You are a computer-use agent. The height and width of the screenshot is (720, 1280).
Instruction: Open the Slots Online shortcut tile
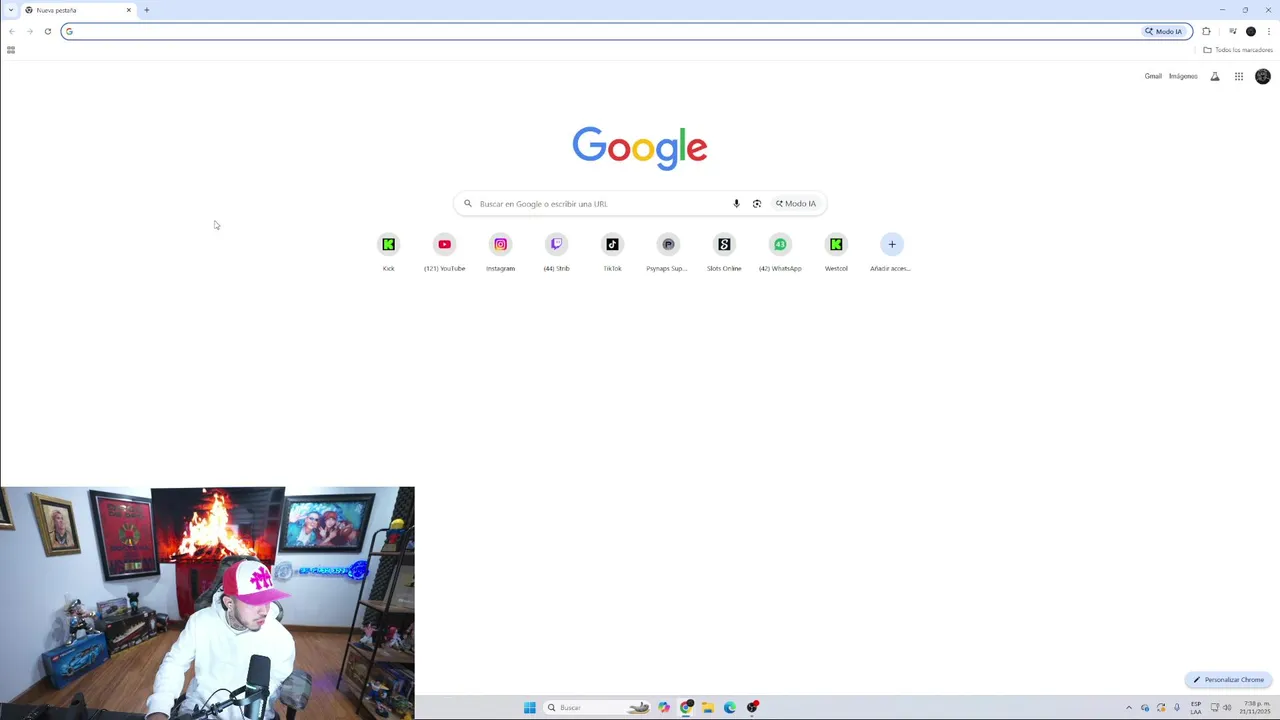coord(724,252)
